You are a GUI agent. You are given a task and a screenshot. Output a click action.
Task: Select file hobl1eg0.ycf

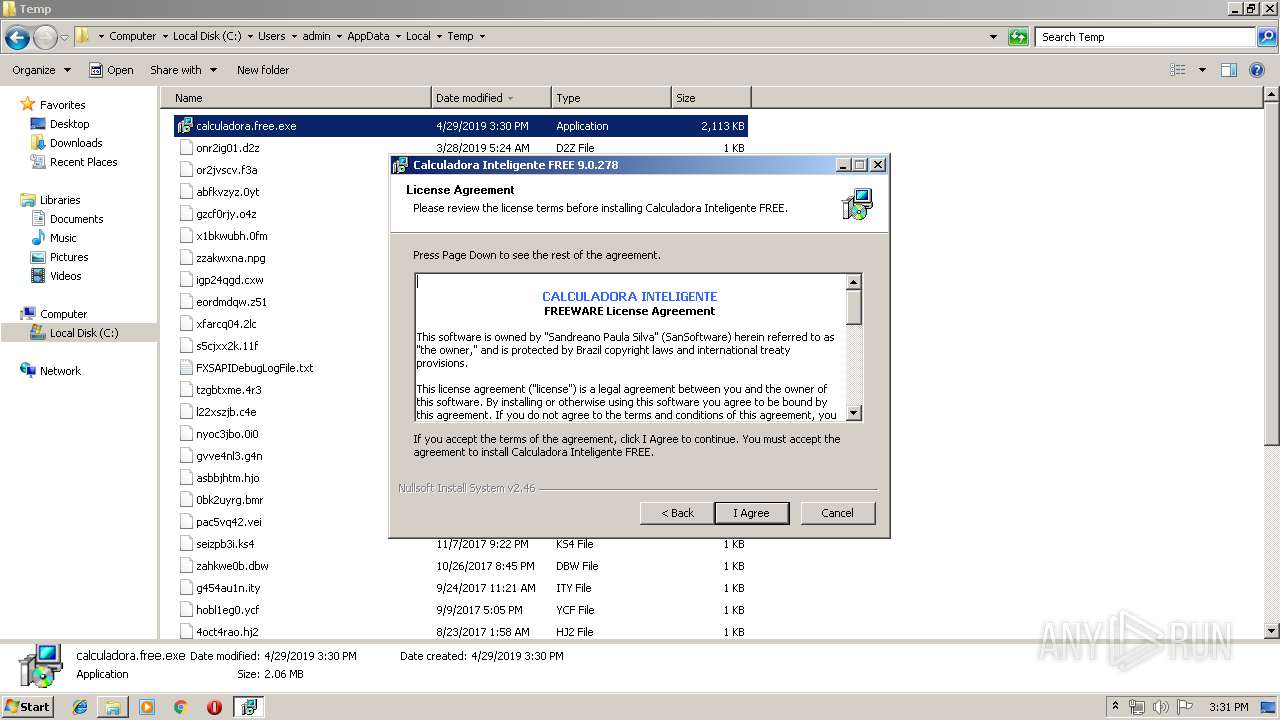tap(227, 610)
